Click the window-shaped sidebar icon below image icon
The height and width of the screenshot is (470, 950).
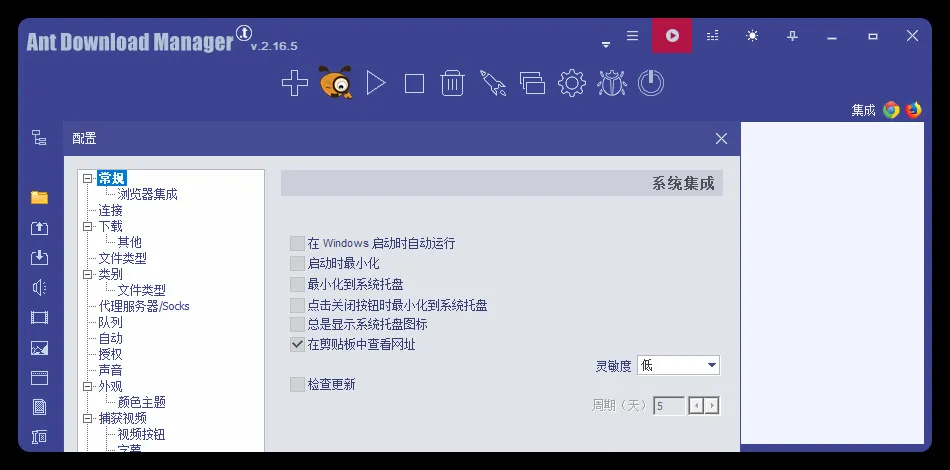coord(39,378)
